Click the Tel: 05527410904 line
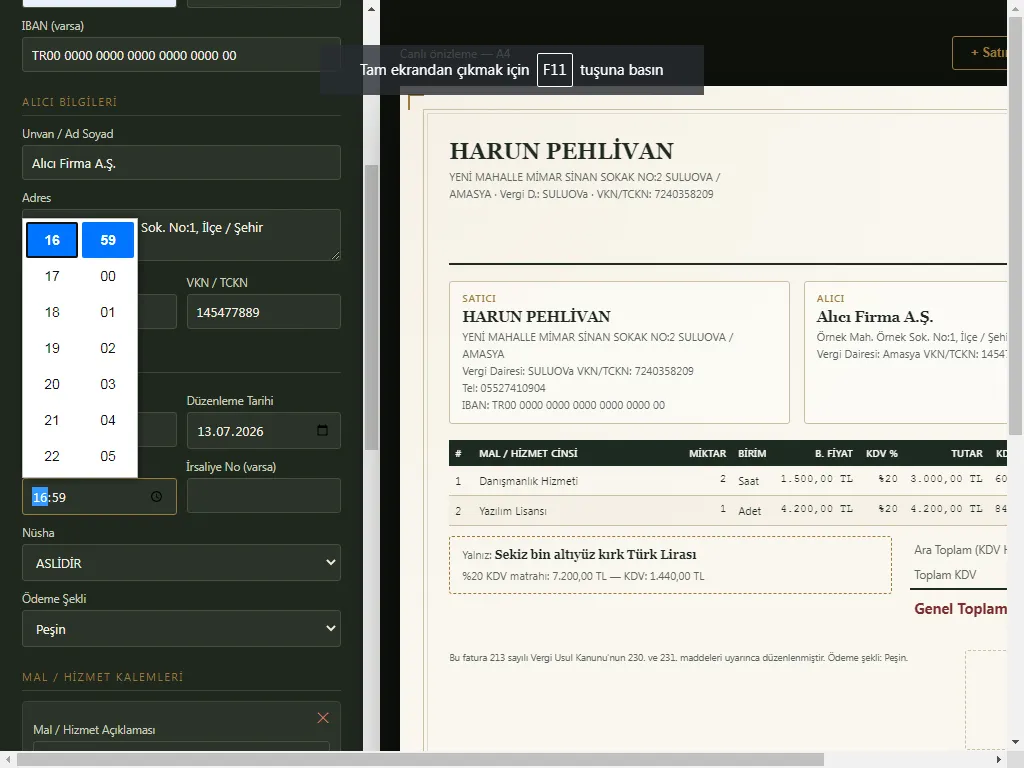1024x768 pixels. pos(504,388)
